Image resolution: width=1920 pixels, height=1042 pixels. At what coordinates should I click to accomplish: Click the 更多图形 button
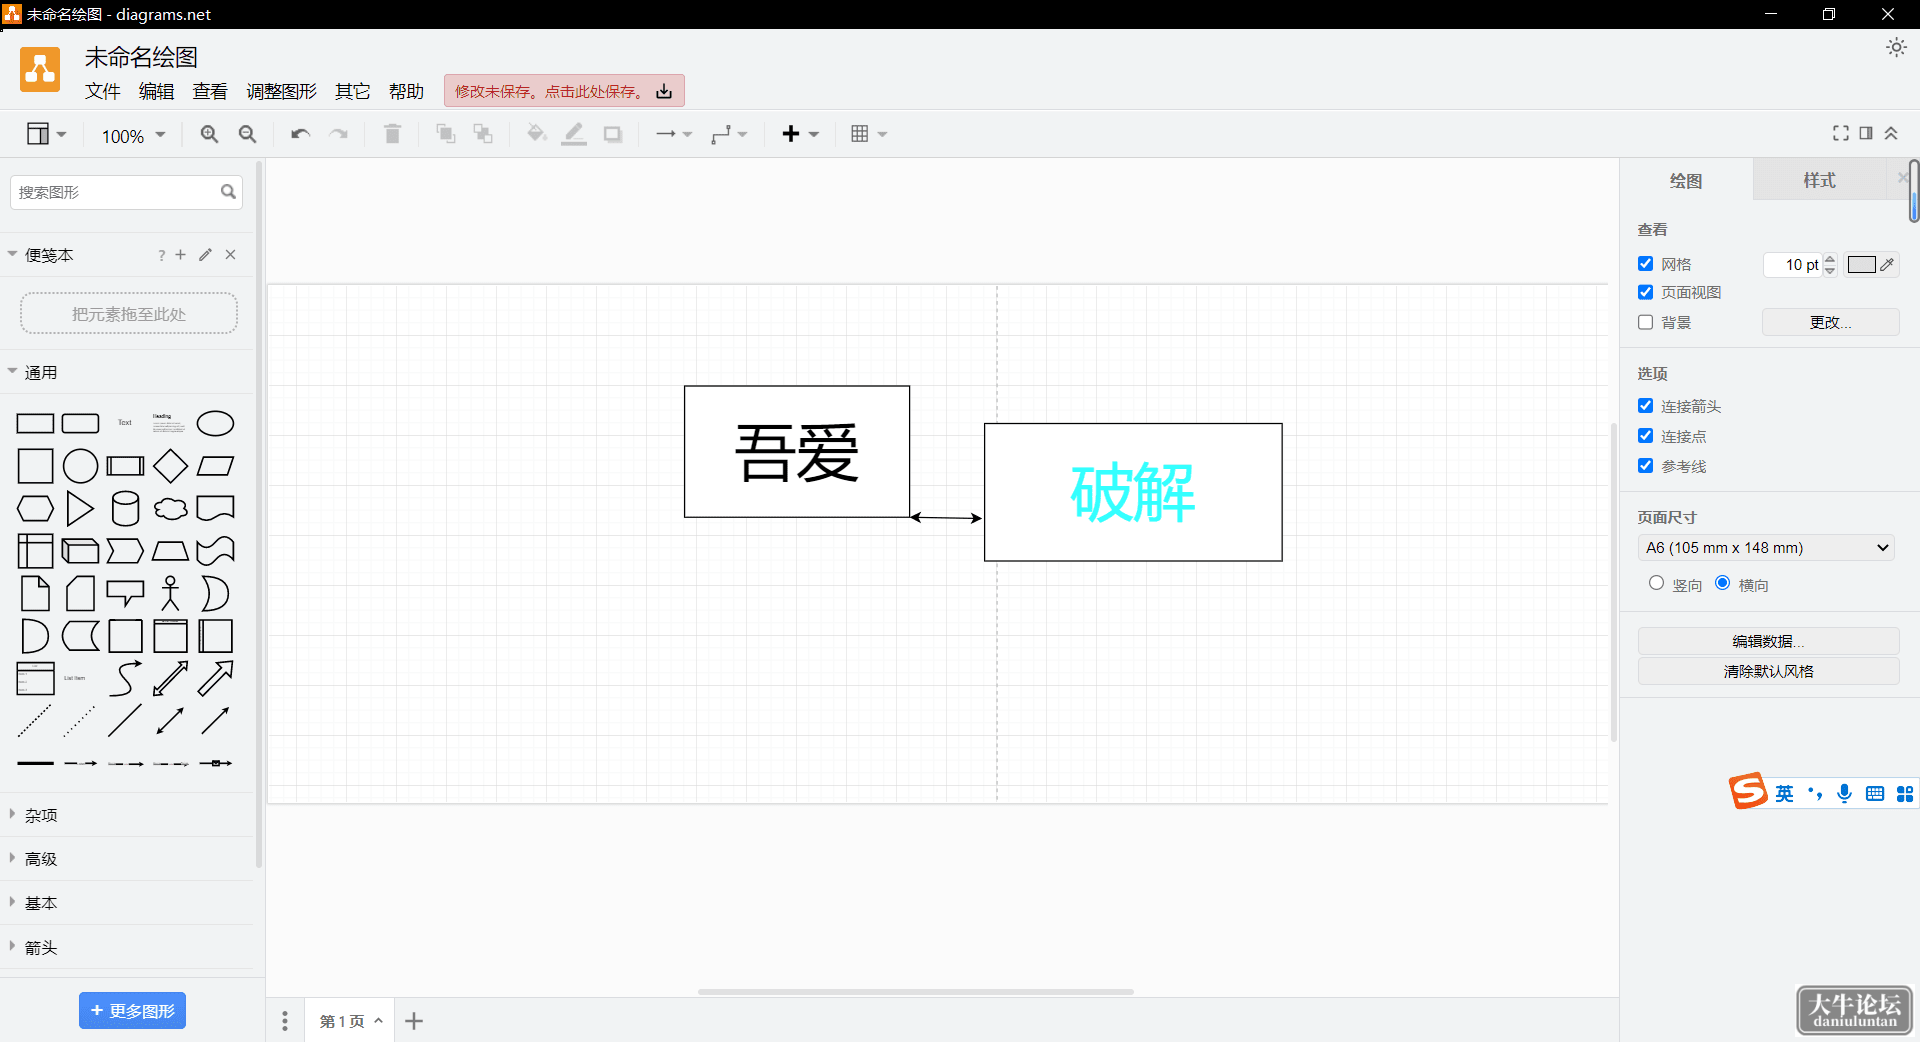tap(132, 1011)
